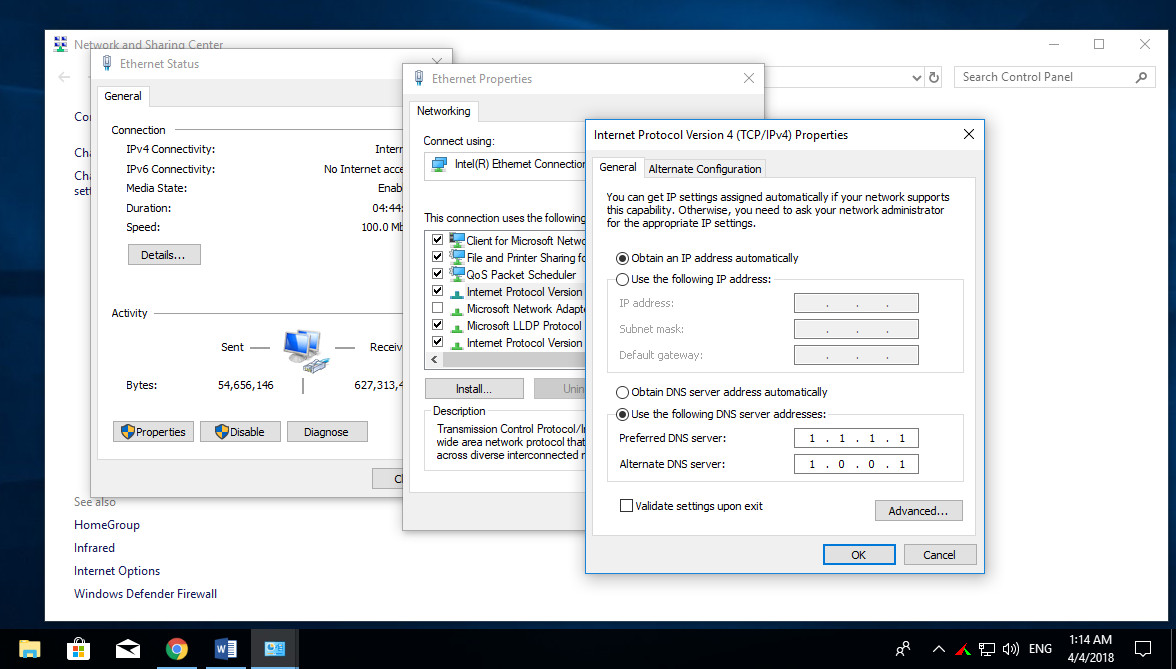Viewport: 1176px width, 669px height.
Task: Open the HomeGroup link
Action: (106, 525)
